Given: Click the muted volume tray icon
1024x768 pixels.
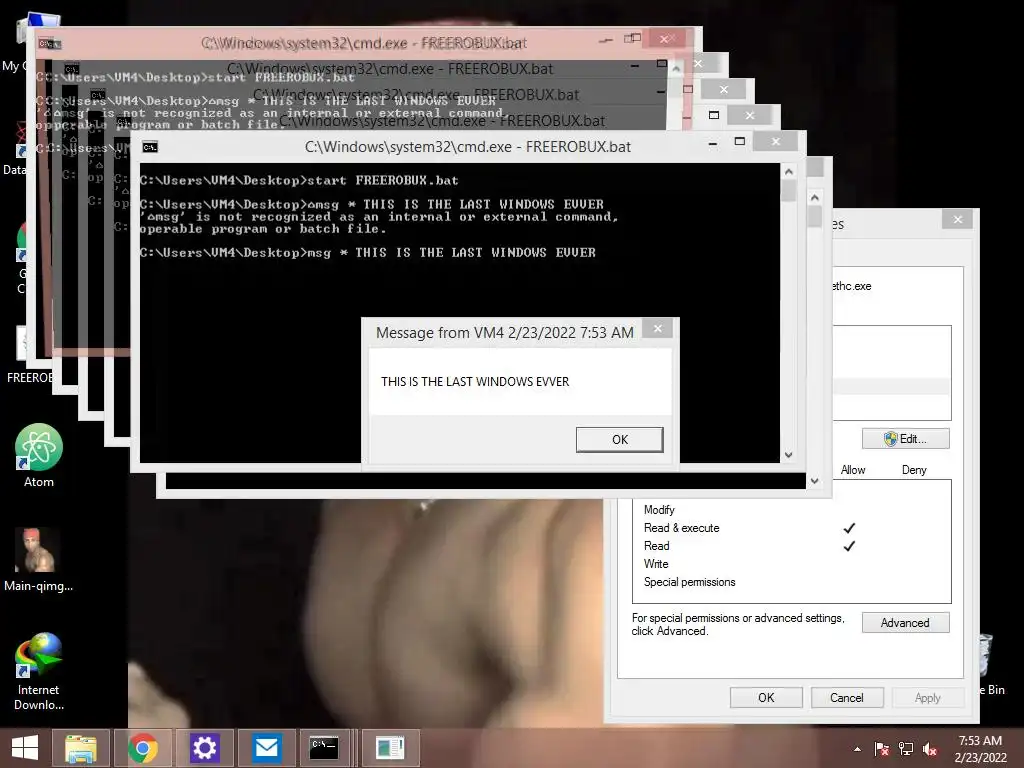Looking at the screenshot, I should 930,749.
